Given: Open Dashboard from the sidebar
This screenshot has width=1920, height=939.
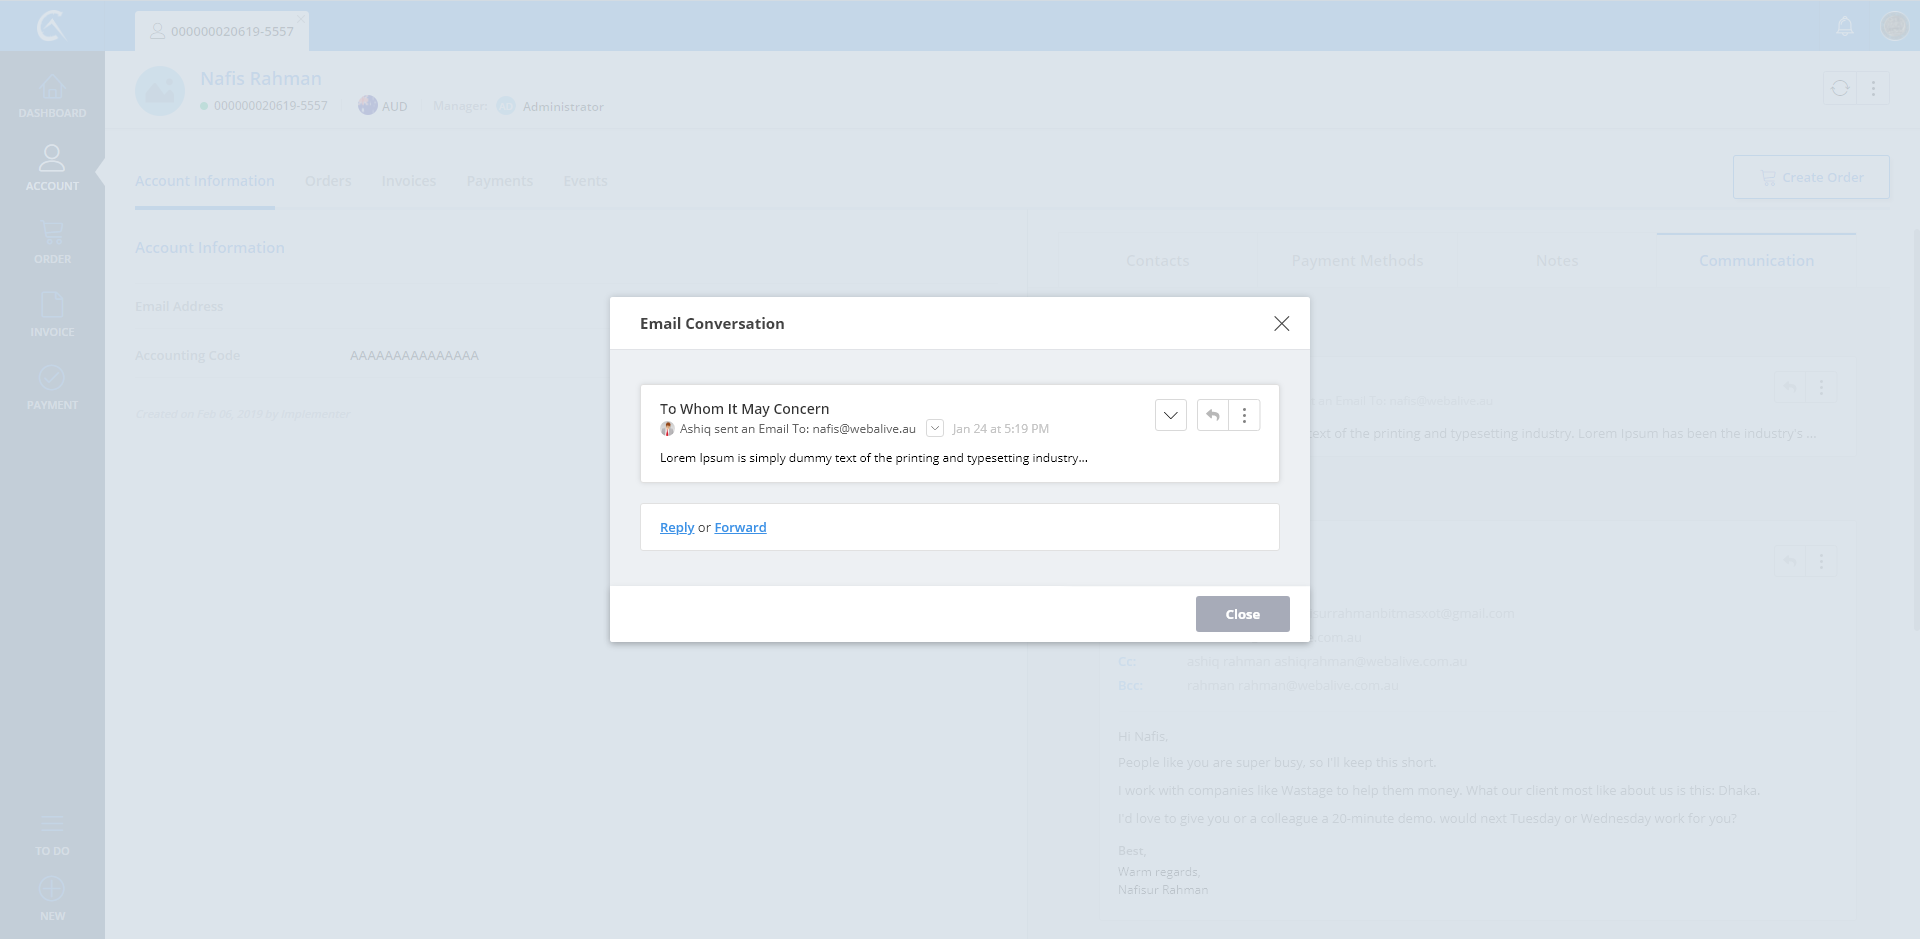Looking at the screenshot, I should click(x=52, y=96).
